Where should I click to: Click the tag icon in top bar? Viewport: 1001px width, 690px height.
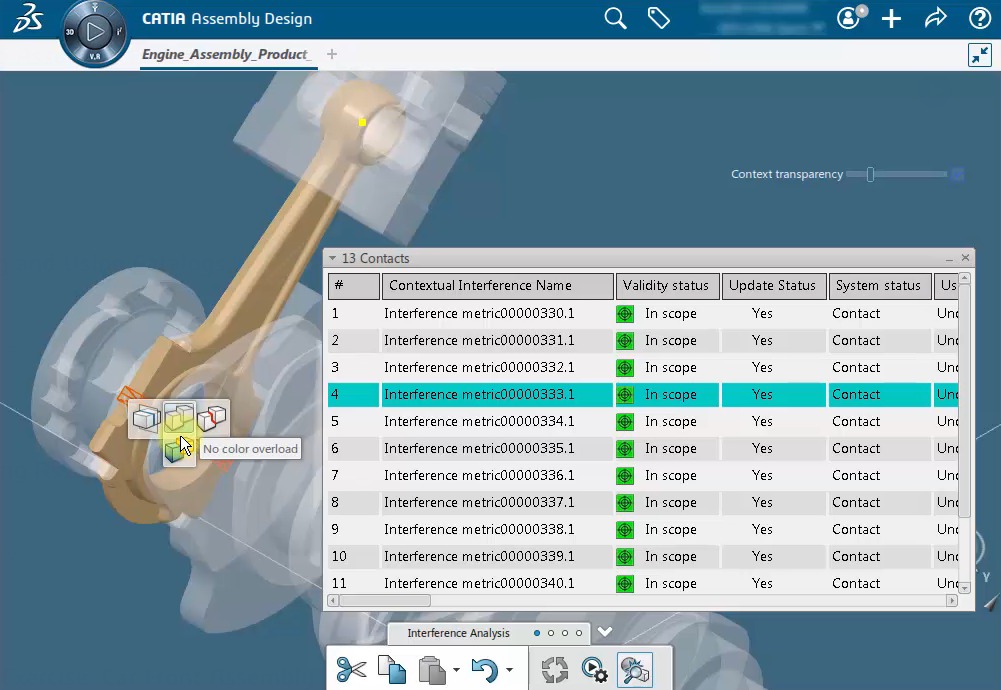659,18
